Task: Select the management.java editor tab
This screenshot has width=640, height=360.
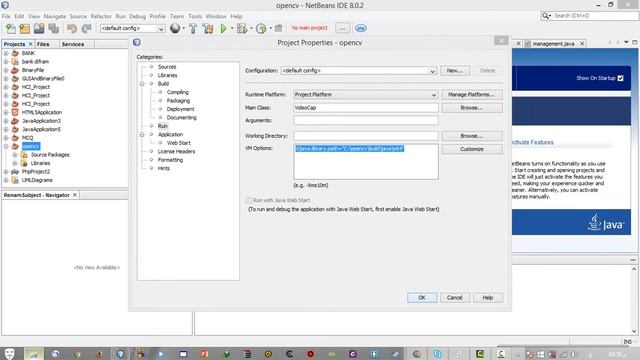Action: click(x=553, y=44)
